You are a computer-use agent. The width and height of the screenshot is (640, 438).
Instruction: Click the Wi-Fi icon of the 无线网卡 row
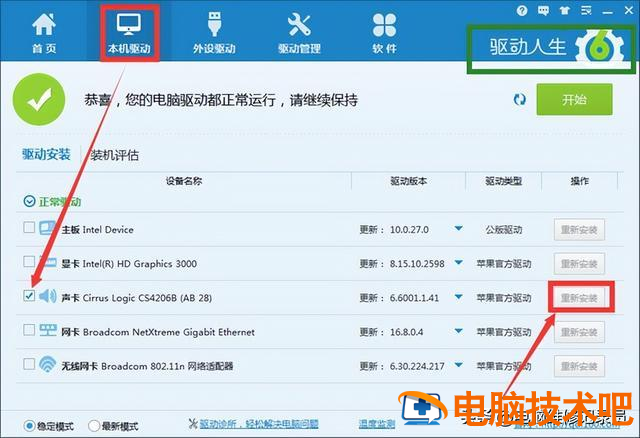48,364
